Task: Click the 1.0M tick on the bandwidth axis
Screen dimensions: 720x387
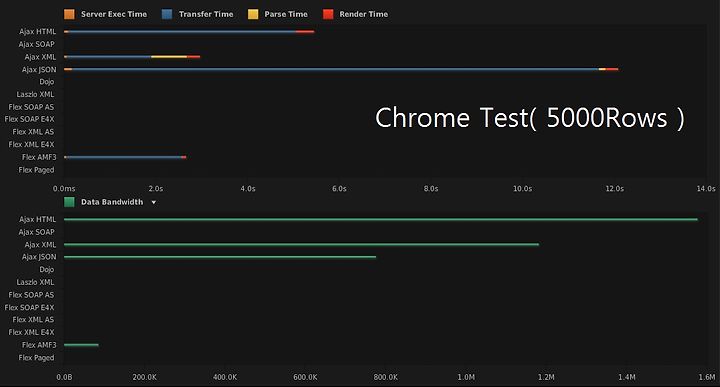Action: click(x=466, y=377)
